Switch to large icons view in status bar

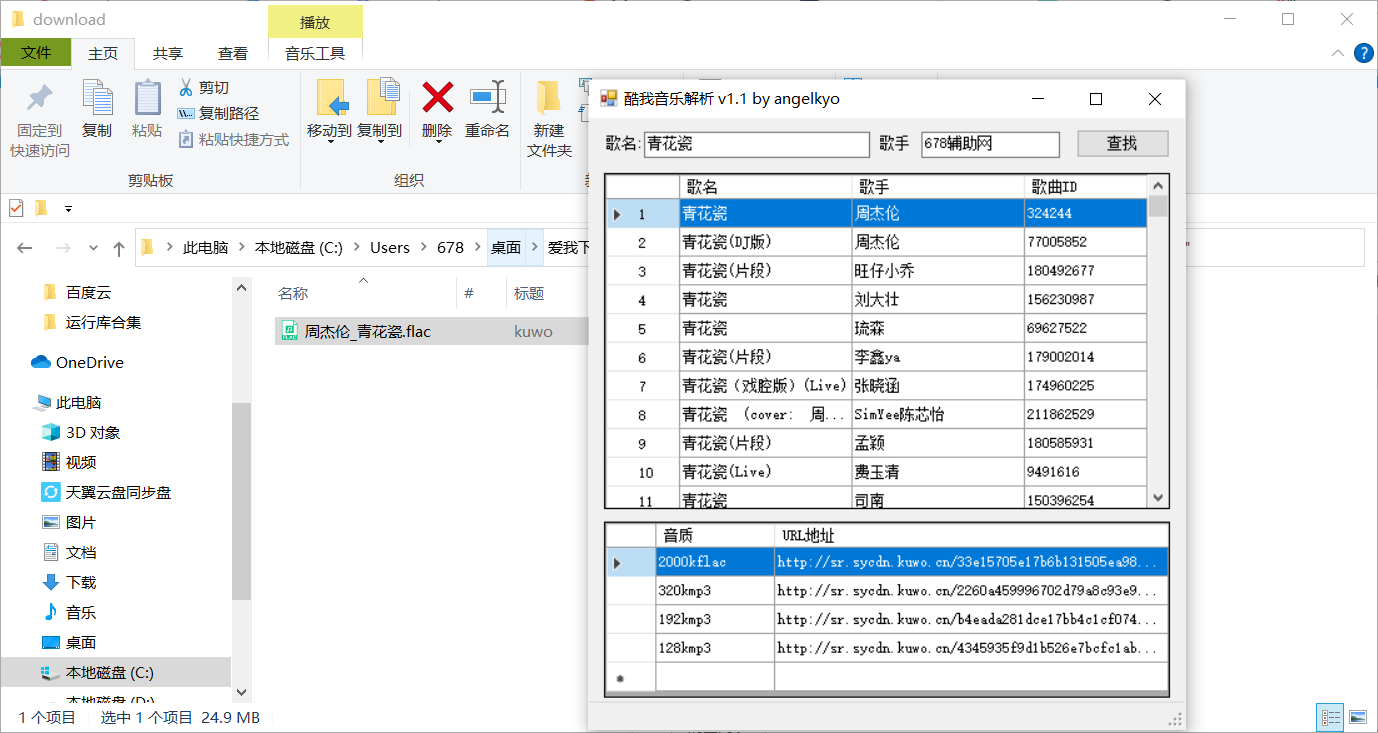point(1357,717)
